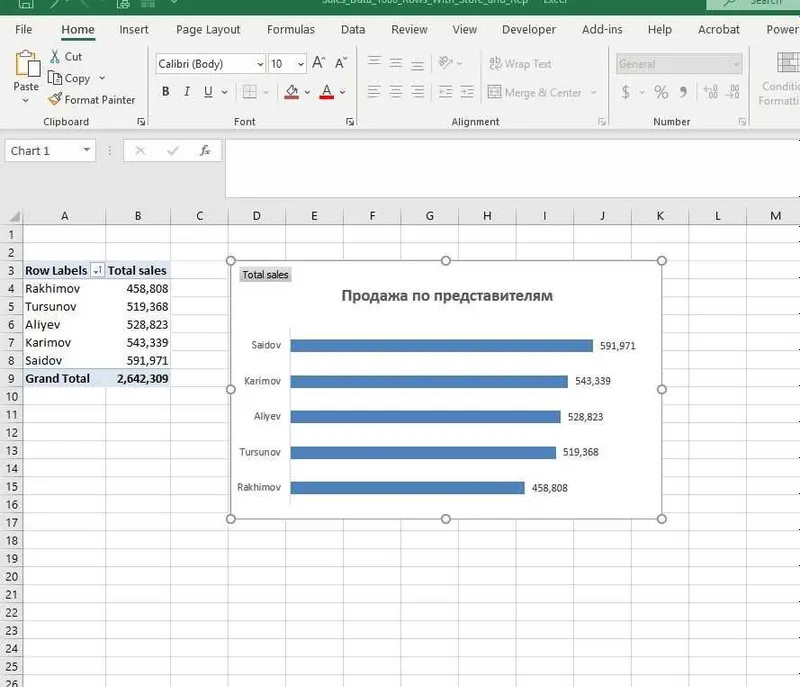Apply the red font color swatch
The height and width of the screenshot is (687, 800).
click(327, 92)
